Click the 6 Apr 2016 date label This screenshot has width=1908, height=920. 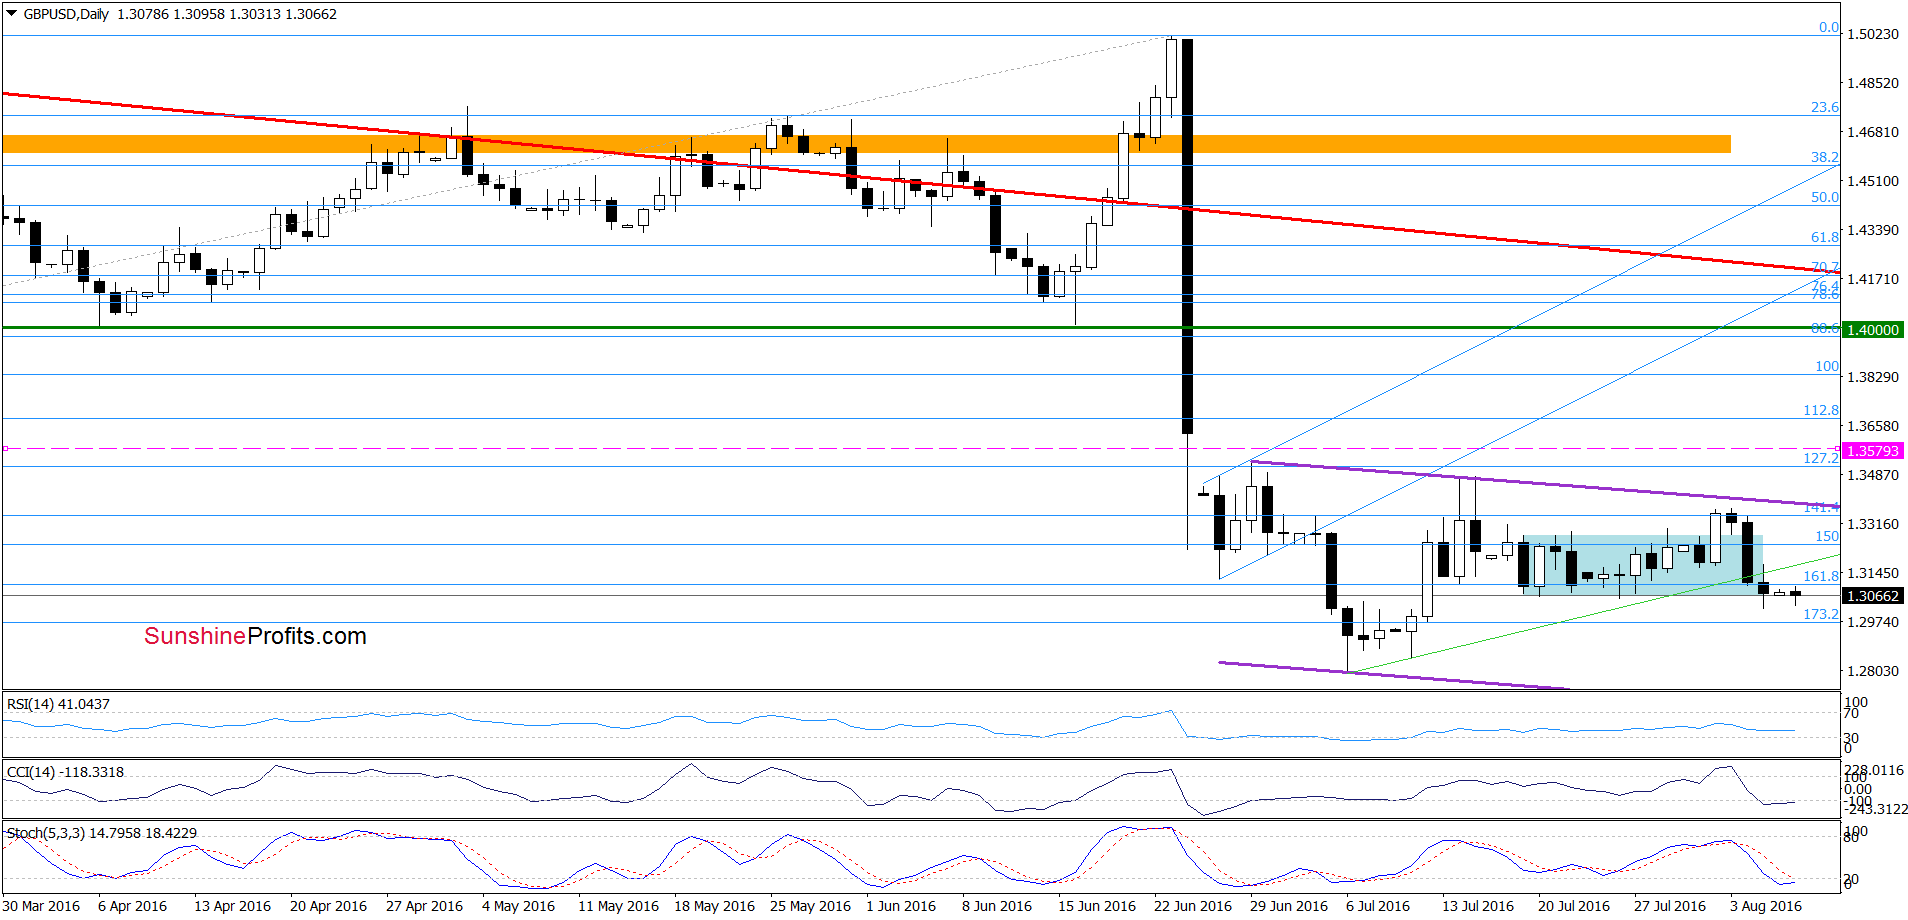point(132,906)
